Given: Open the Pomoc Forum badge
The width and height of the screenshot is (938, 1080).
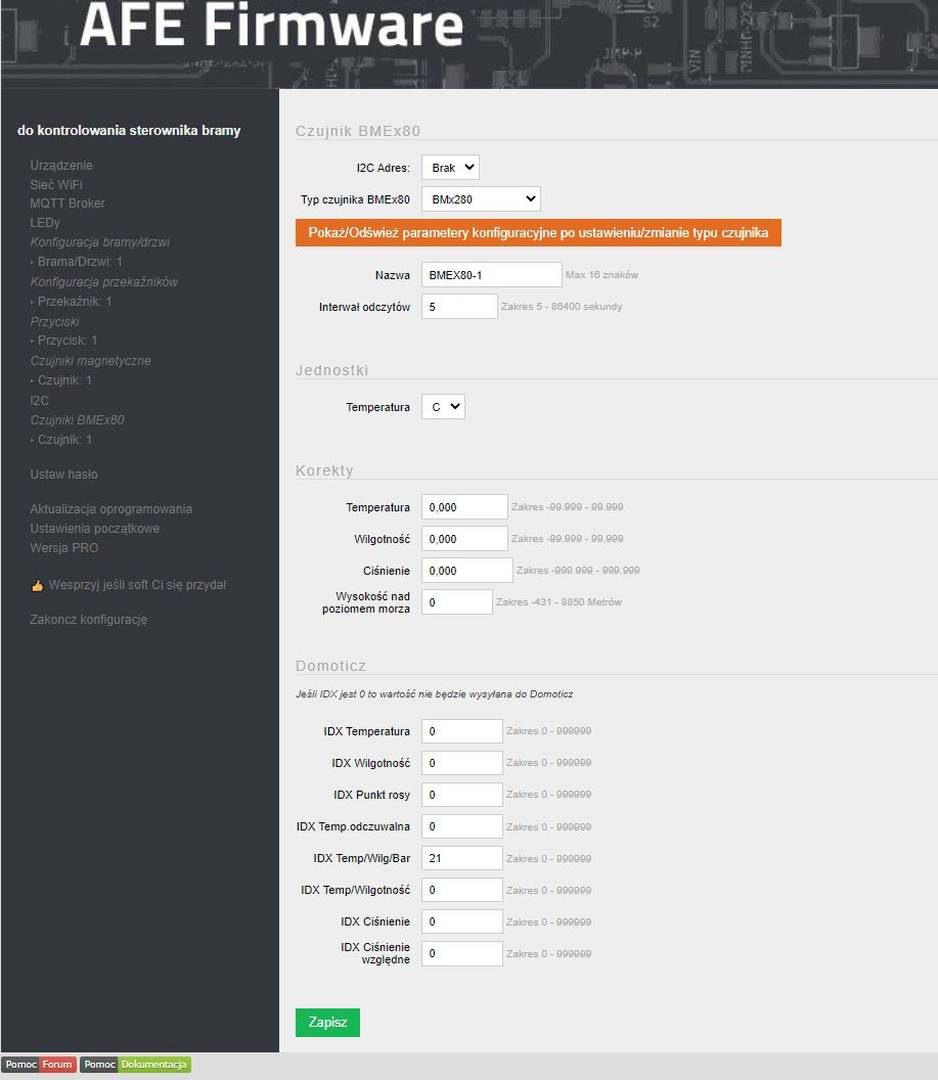Looking at the screenshot, I should (39, 1065).
